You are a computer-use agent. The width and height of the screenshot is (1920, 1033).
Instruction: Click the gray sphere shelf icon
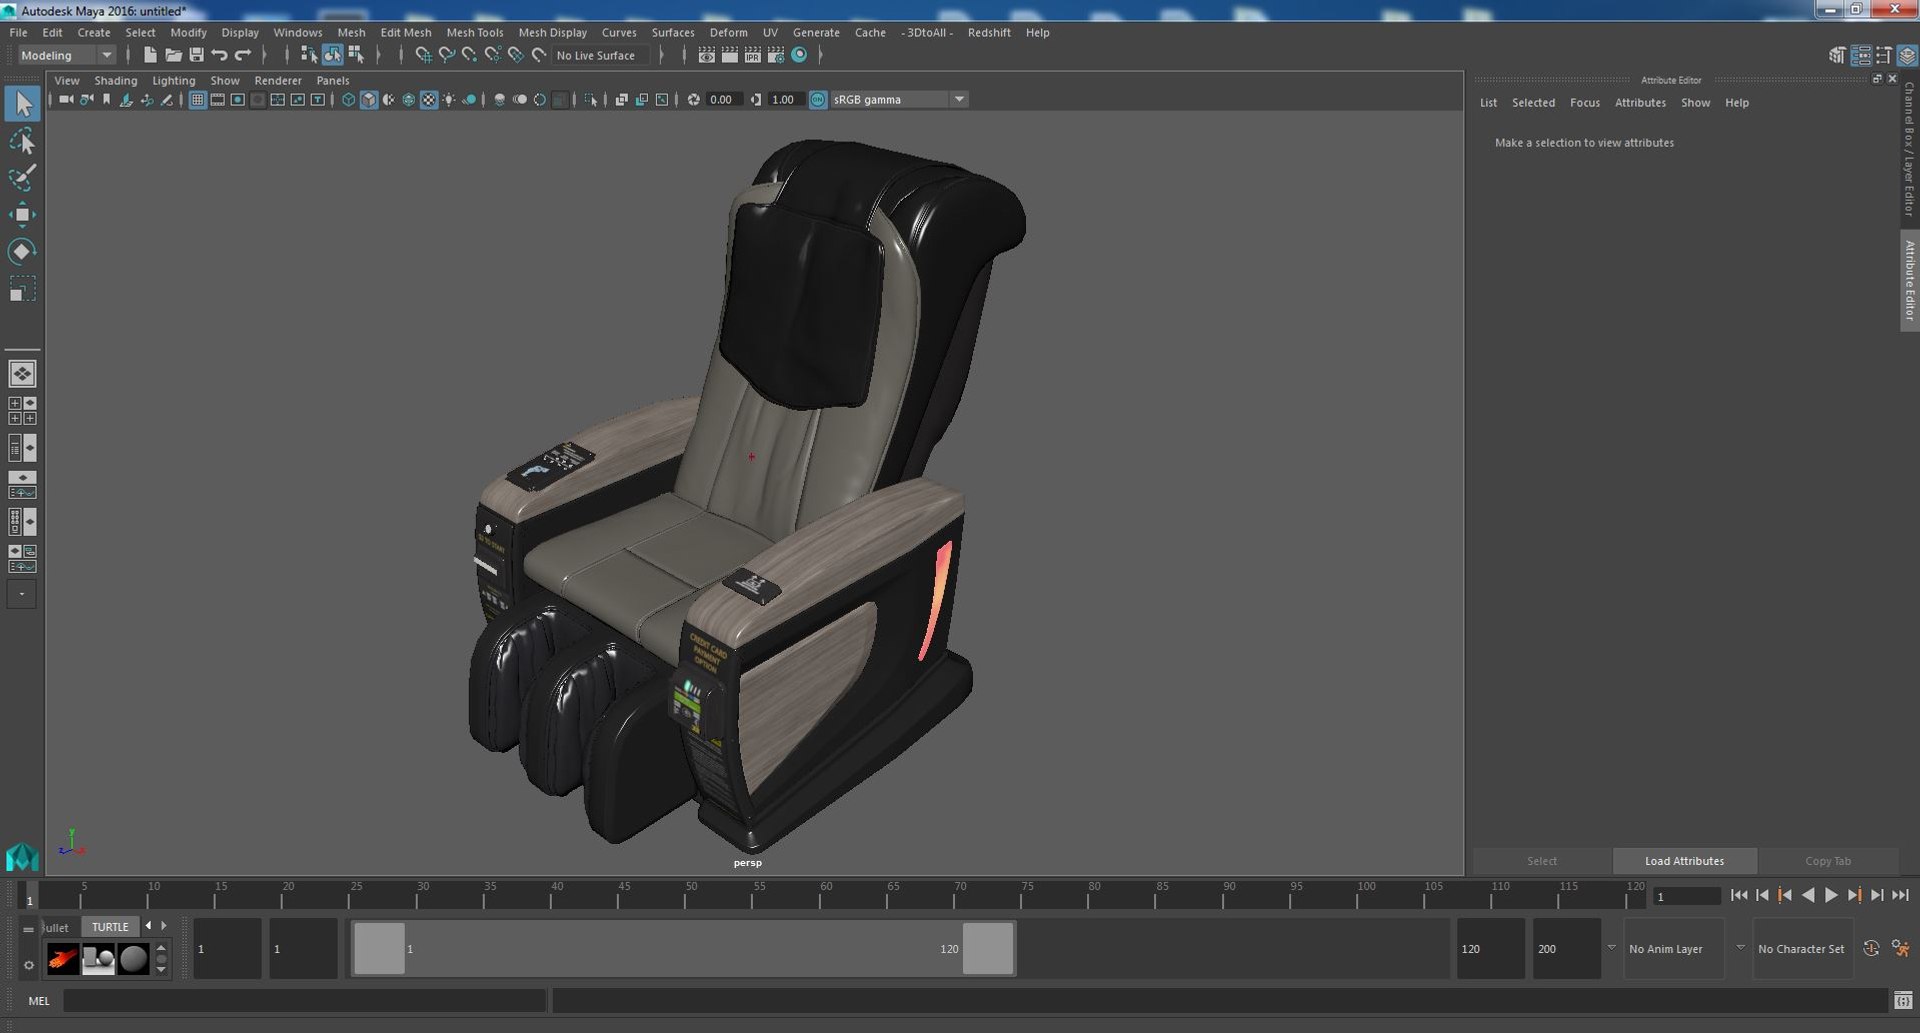(133, 959)
